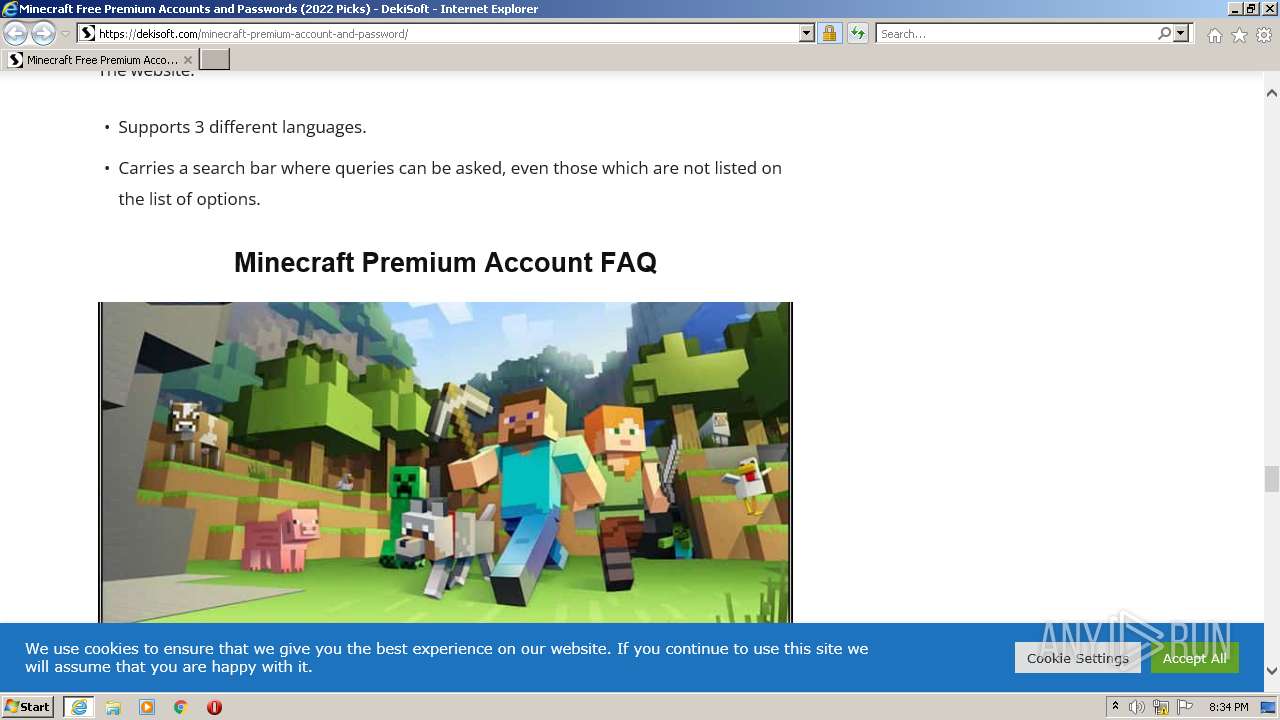Image resolution: width=1280 pixels, height=720 pixels.
Task: Click the vertical scrollbar thumb
Action: pos(1272,479)
